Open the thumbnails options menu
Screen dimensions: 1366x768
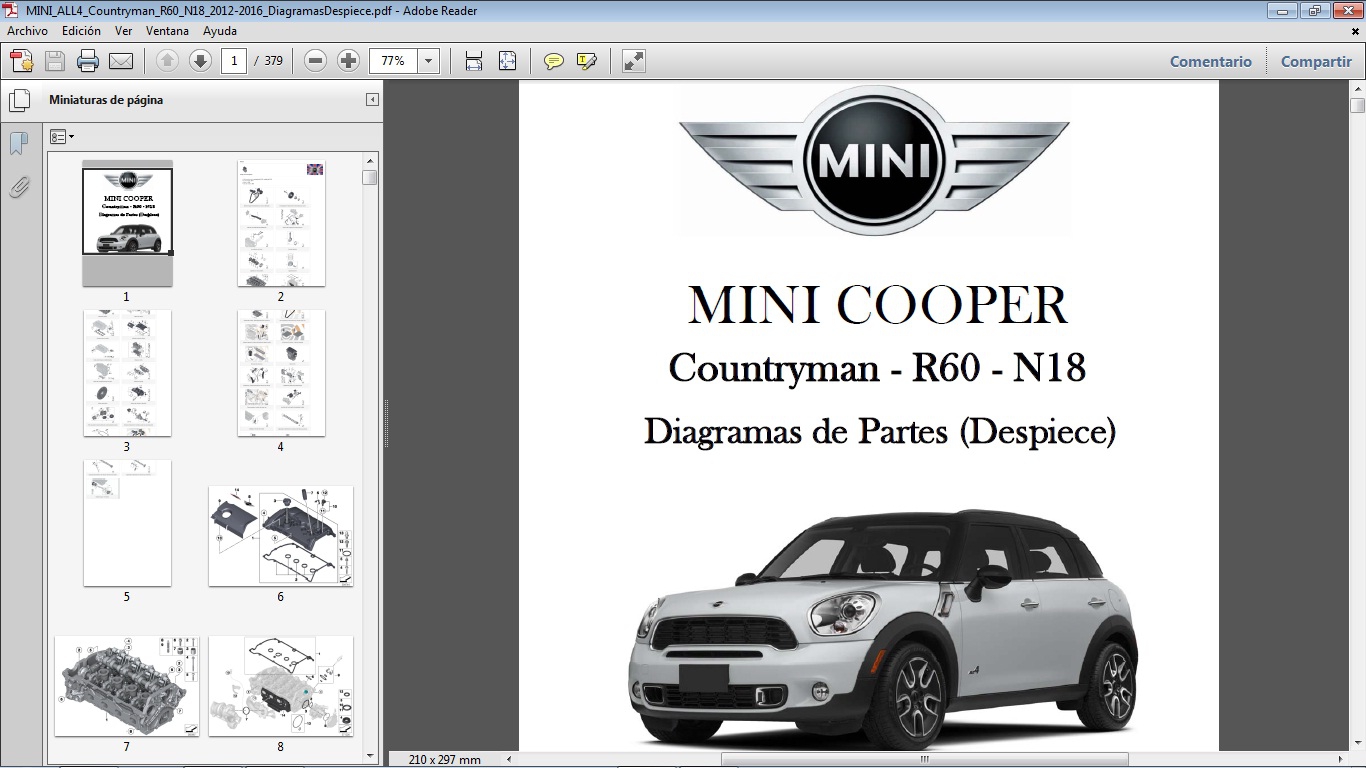(62, 136)
